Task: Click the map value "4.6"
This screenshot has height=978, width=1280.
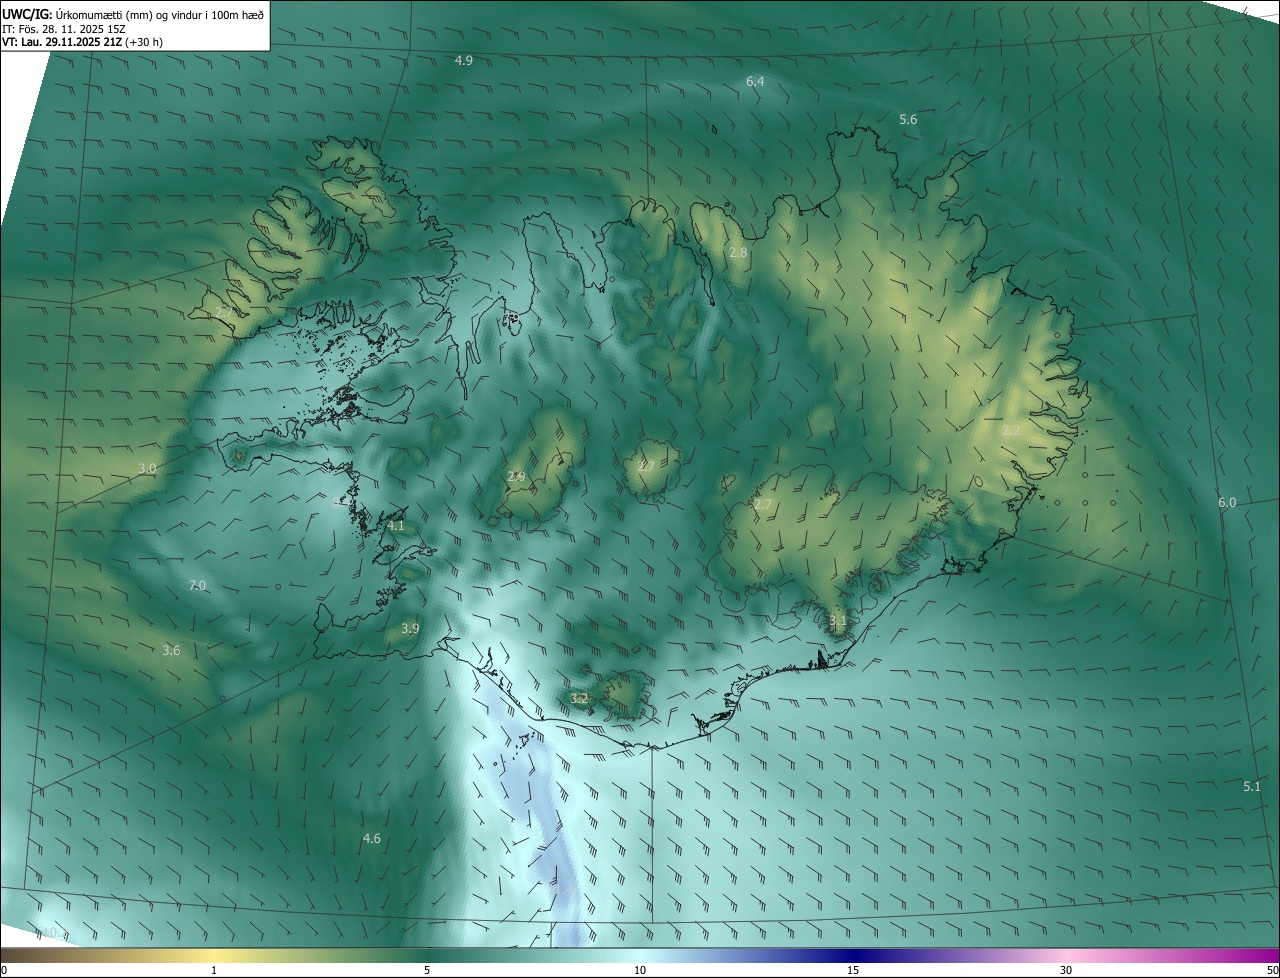Action: click(x=372, y=838)
